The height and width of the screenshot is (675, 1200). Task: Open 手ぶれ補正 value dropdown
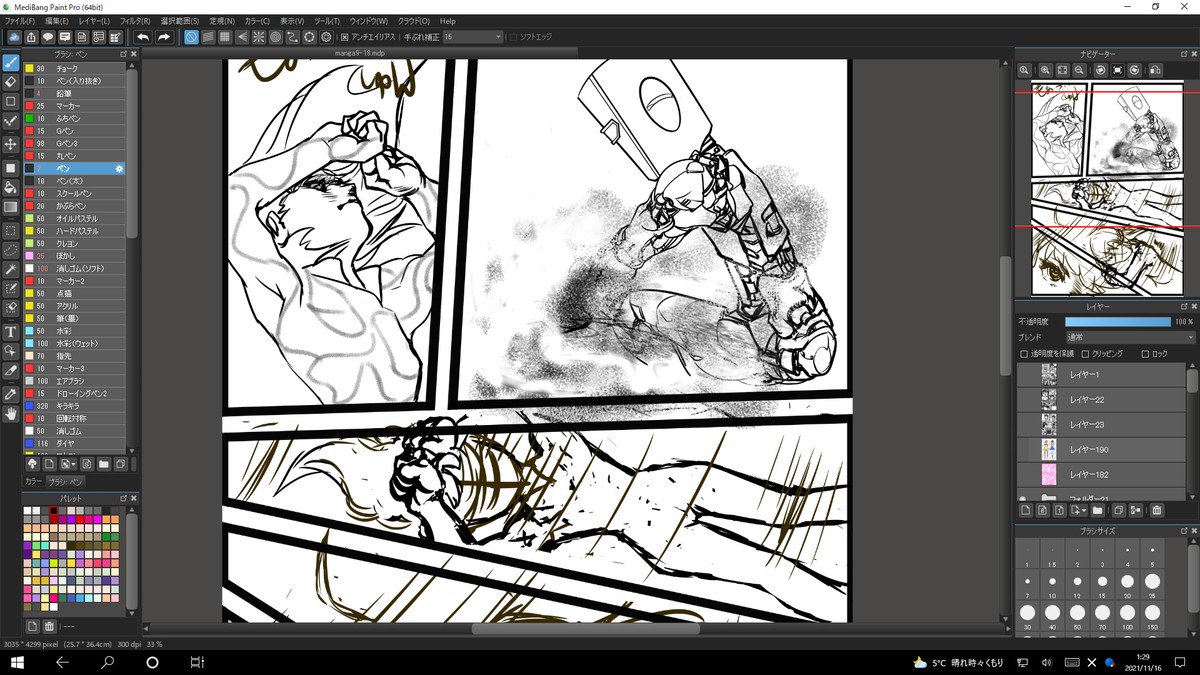pos(473,37)
